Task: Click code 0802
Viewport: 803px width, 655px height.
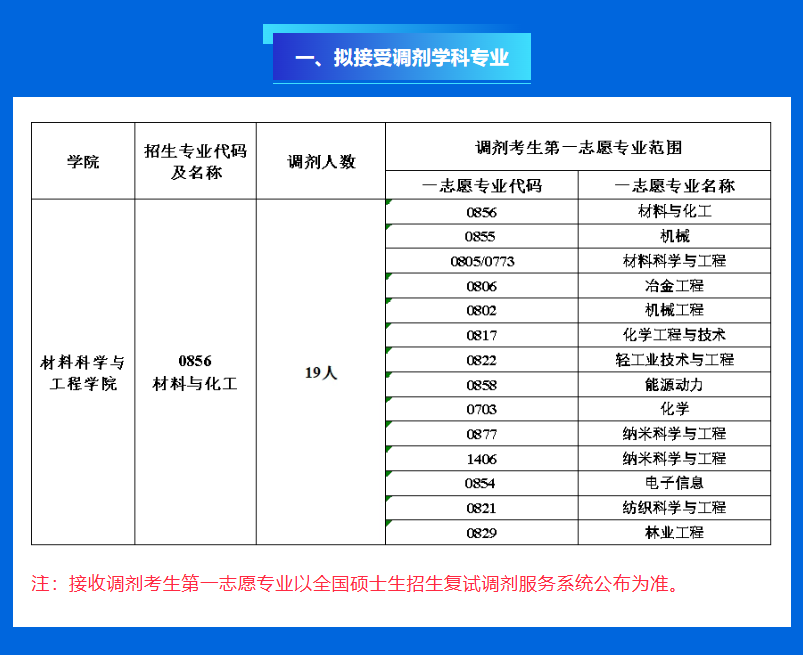Action: tap(482, 310)
